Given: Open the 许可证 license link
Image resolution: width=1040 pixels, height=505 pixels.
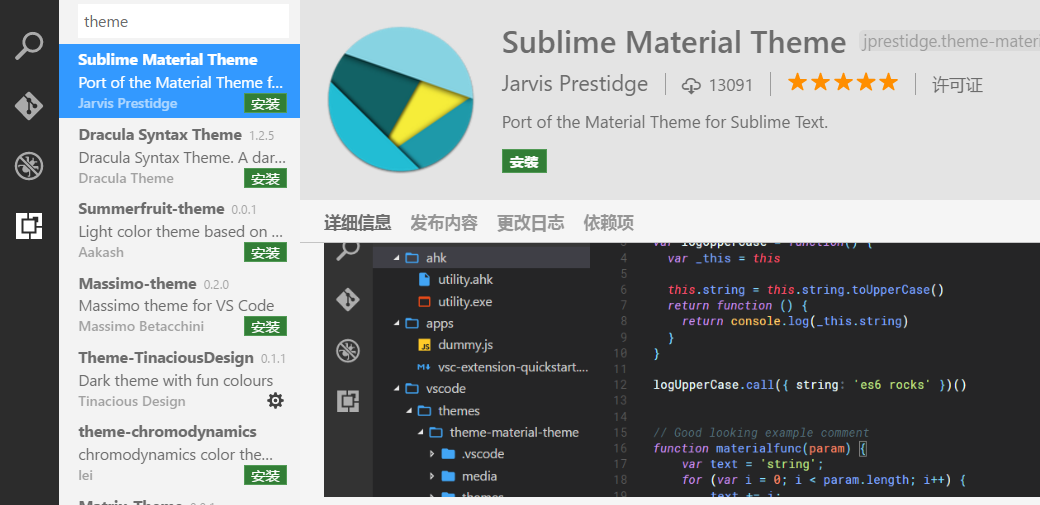Looking at the screenshot, I should [x=957, y=85].
